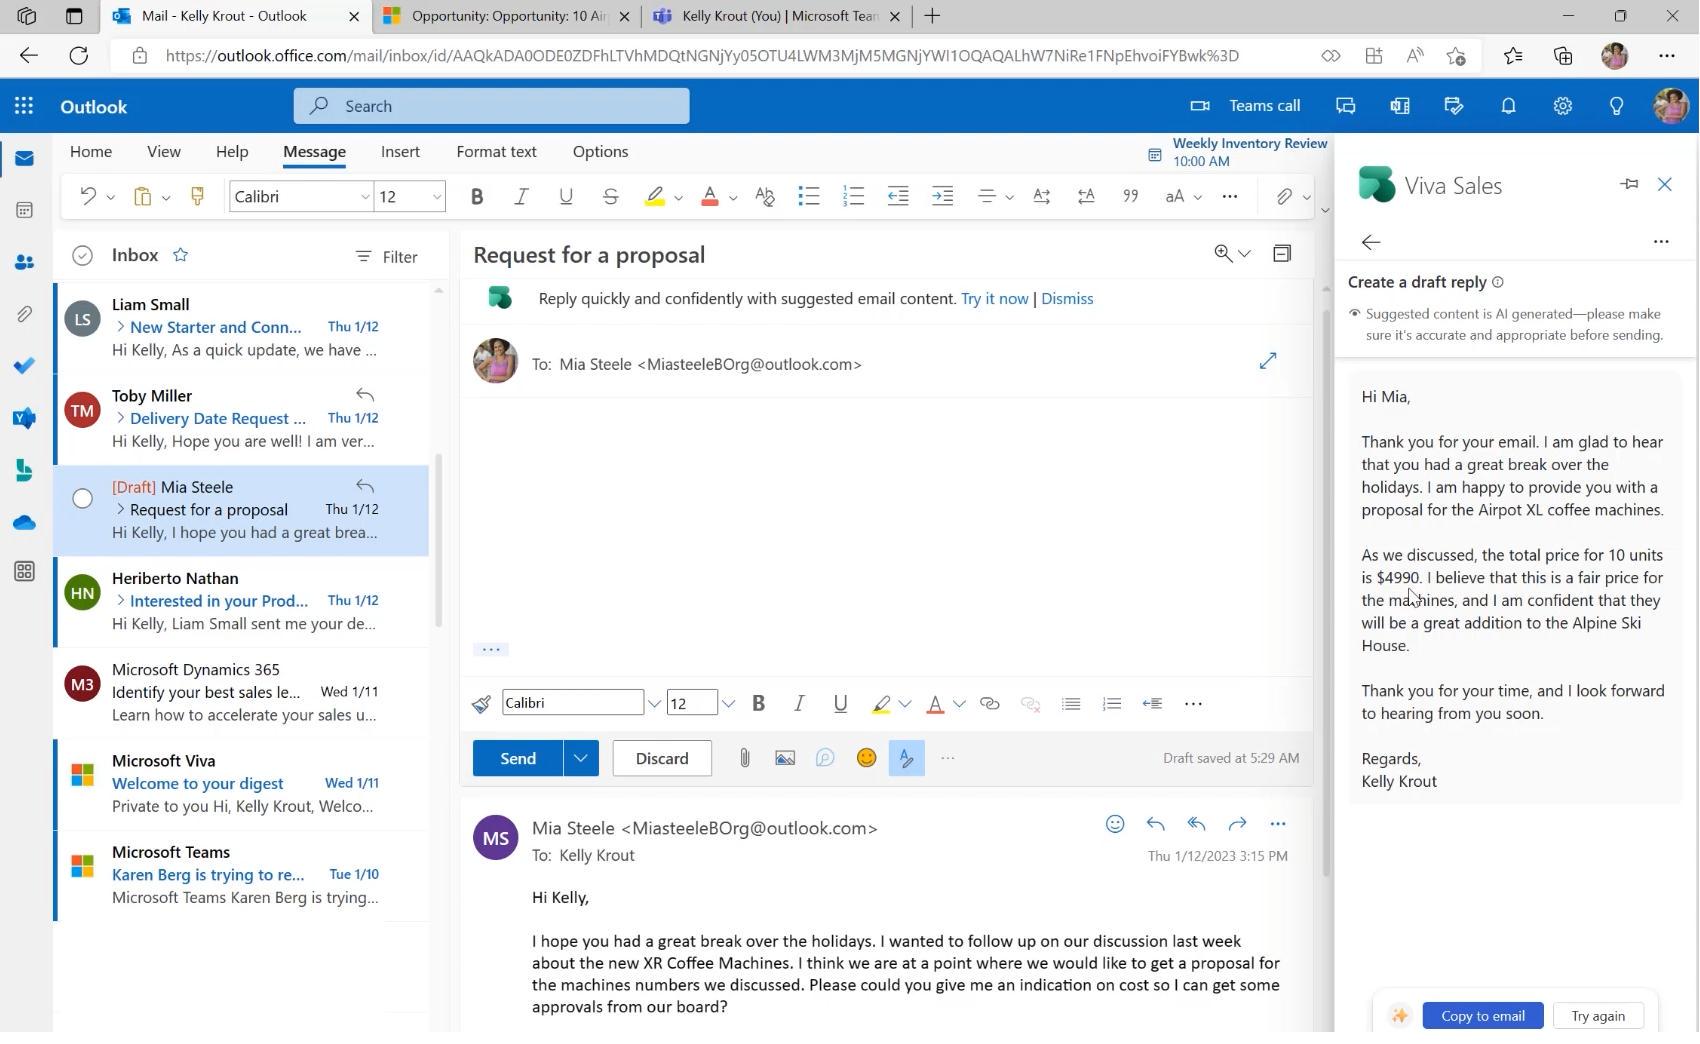
Task: Open Bookings app in left rail
Action: coord(24,470)
